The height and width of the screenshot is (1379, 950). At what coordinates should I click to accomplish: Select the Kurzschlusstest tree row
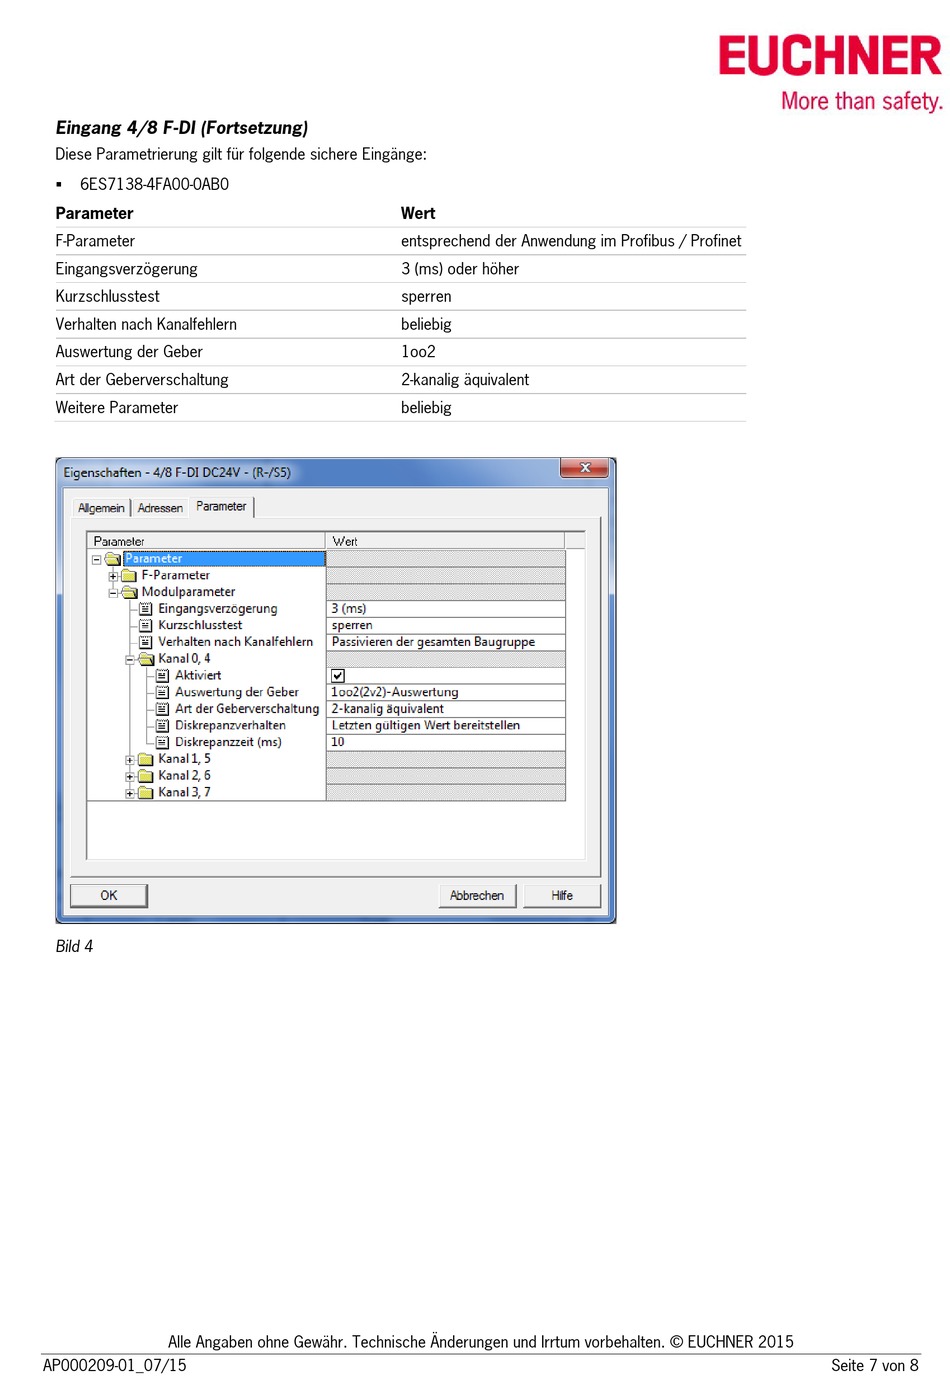(x=200, y=626)
